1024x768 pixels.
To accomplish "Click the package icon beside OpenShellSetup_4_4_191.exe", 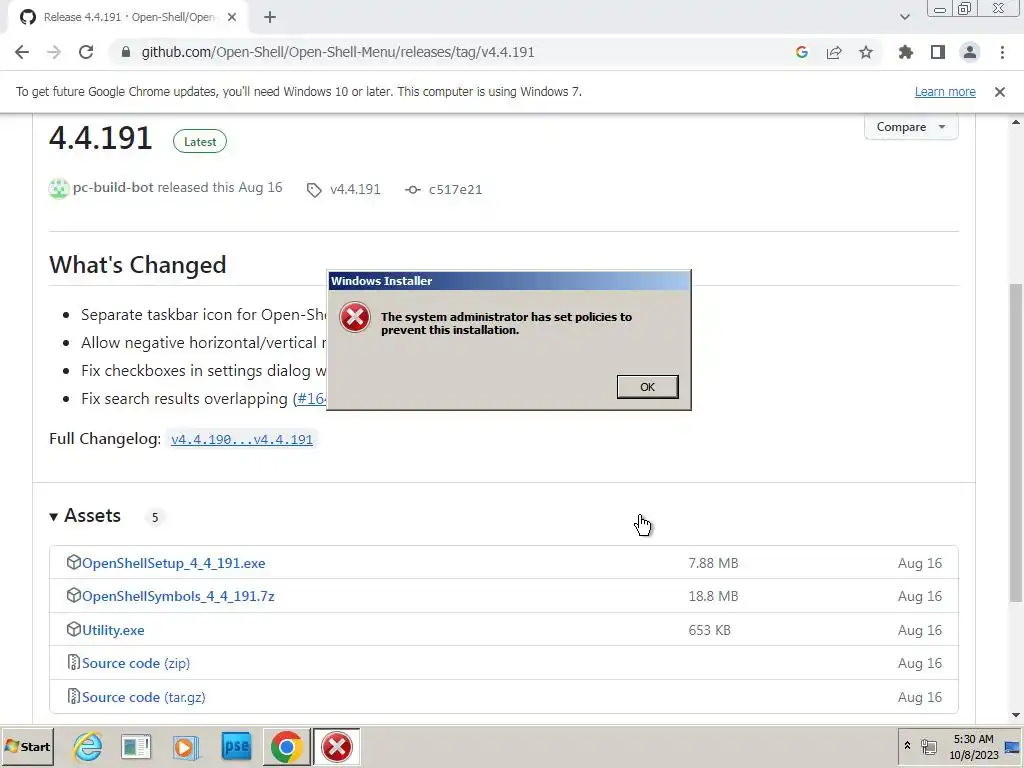I will (x=74, y=562).
